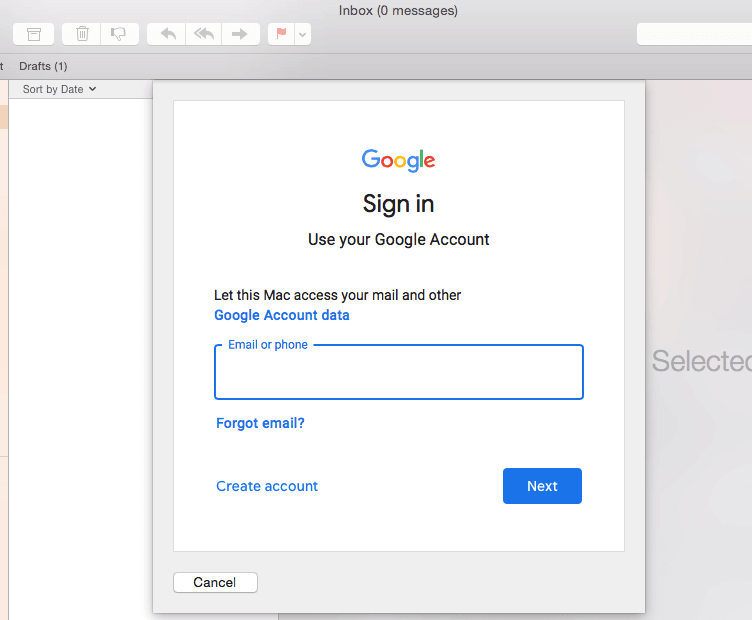Click the Inbox window title
Image resolution: width=752 pixels, height=620 pixels.
pyautogui.click(x=398, y=11)
